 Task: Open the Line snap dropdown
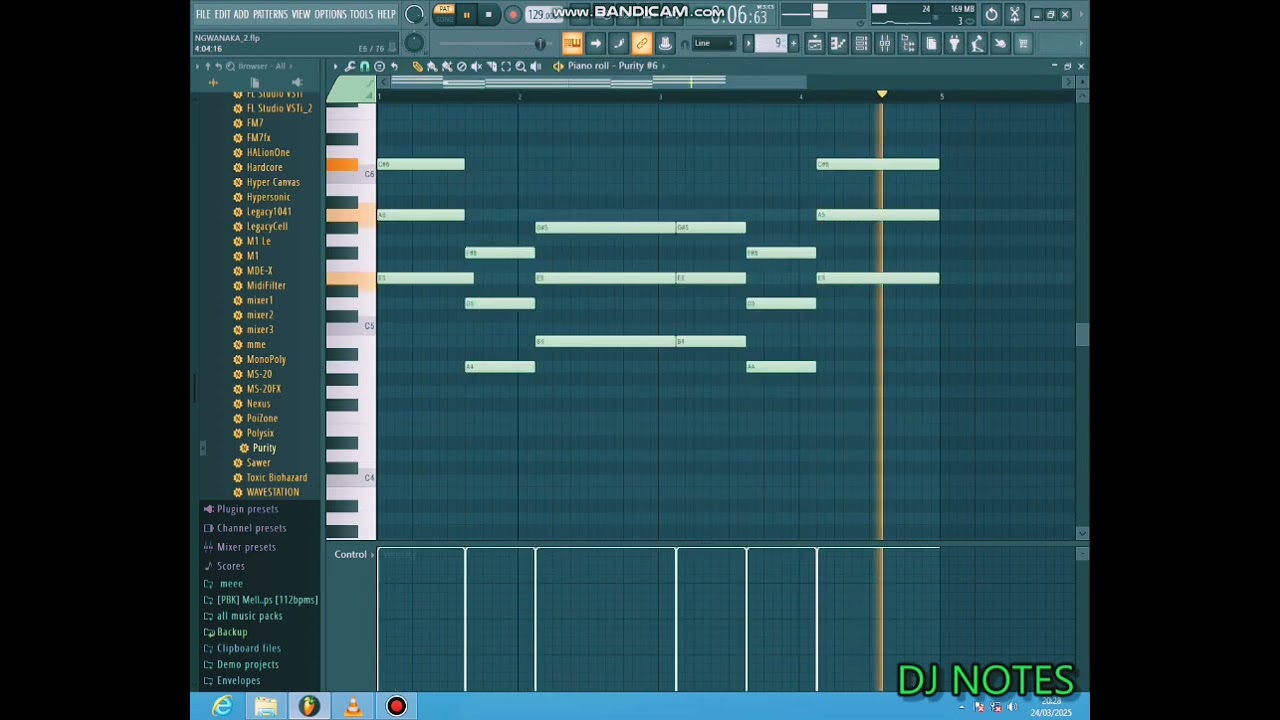pyautogui.click(x=715, y=43)
